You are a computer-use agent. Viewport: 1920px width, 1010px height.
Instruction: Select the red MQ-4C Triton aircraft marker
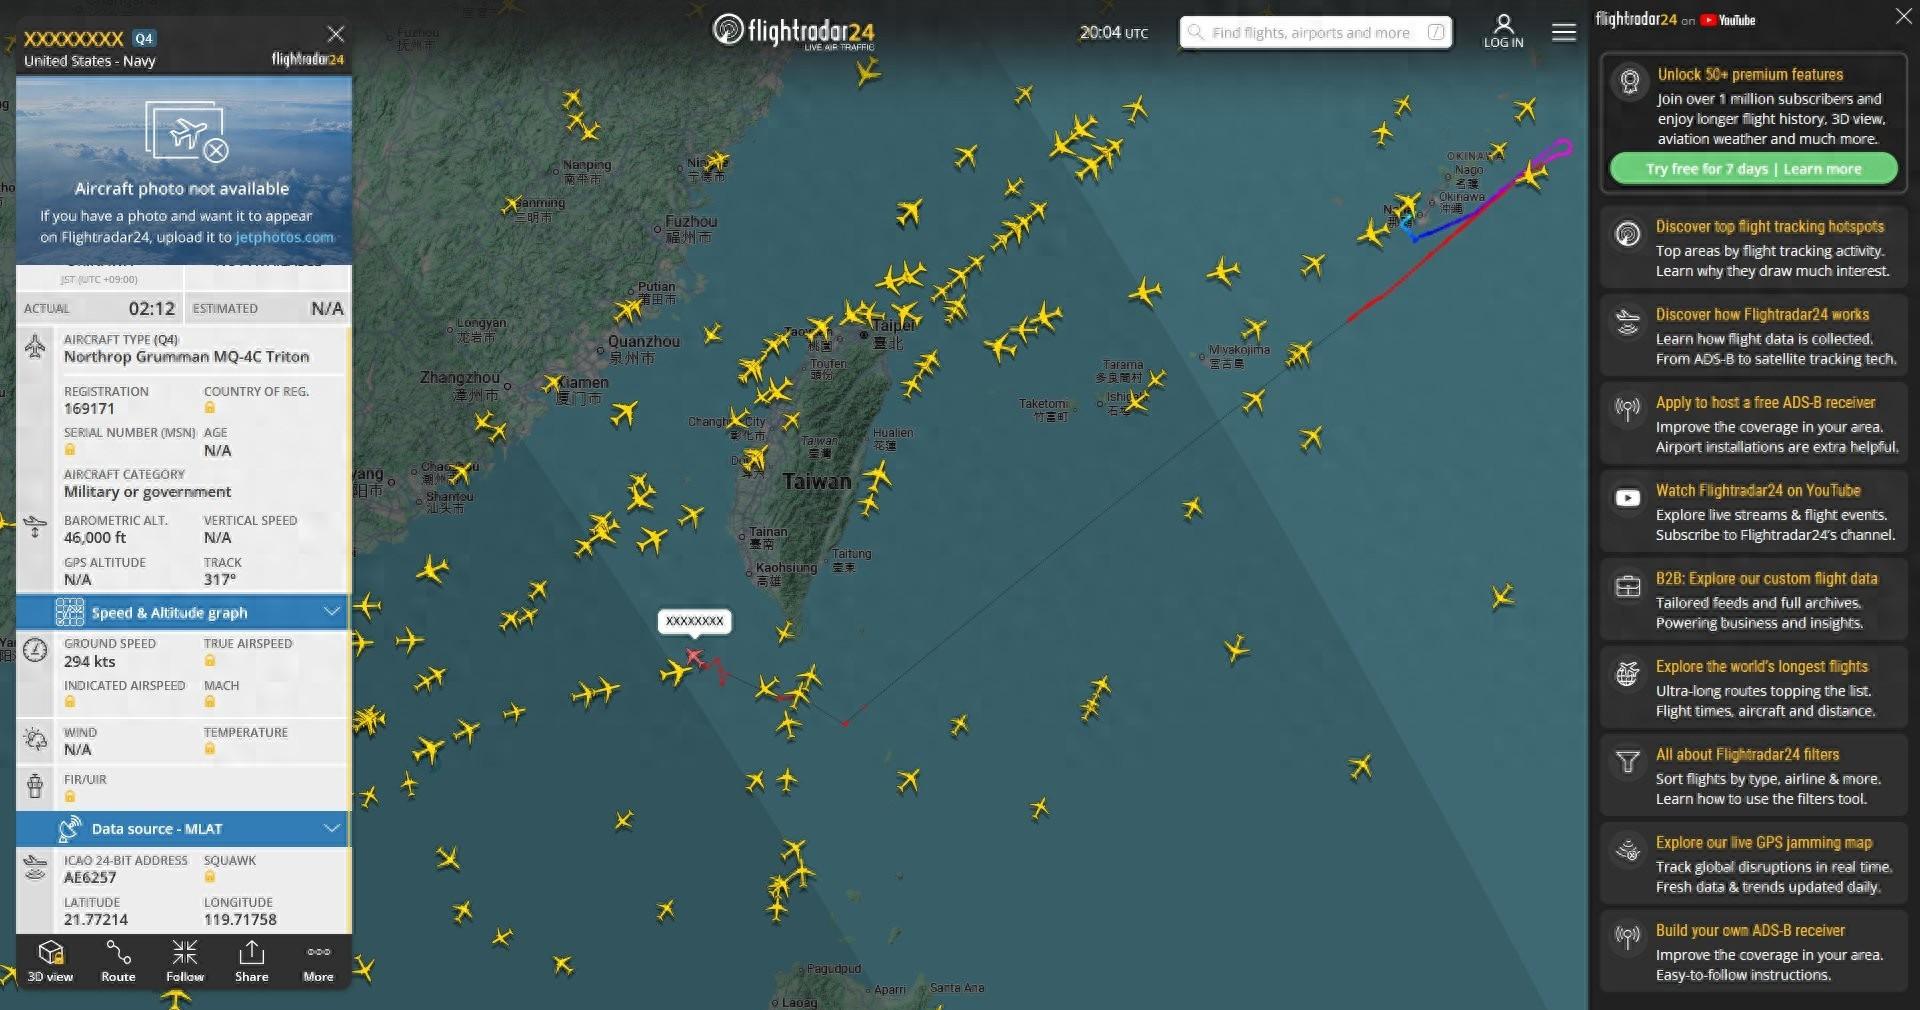click(694, 656)
